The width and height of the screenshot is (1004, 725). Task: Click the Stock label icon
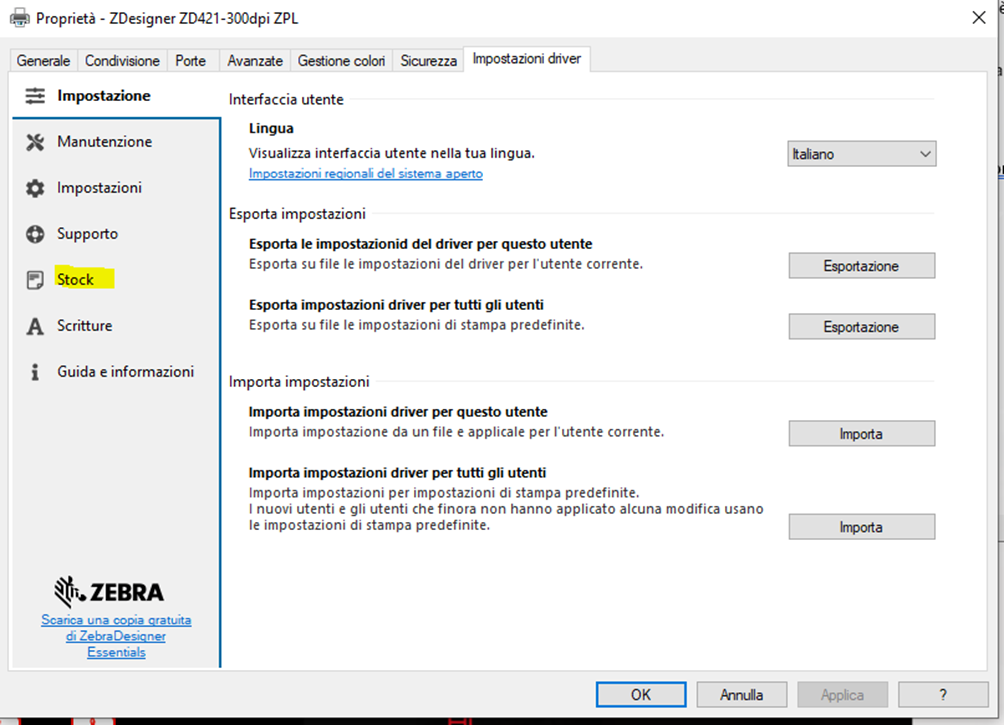[x=35, y=280]
